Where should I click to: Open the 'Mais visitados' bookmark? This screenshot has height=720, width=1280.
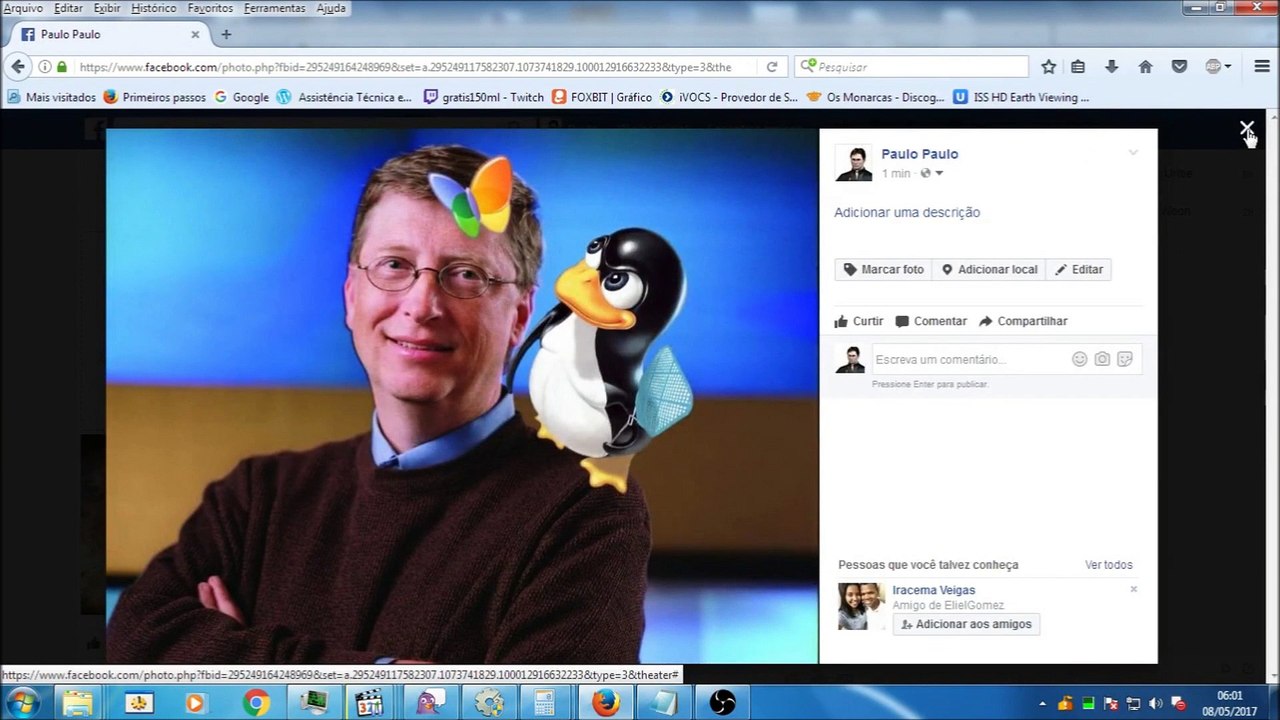coord(51,97)
